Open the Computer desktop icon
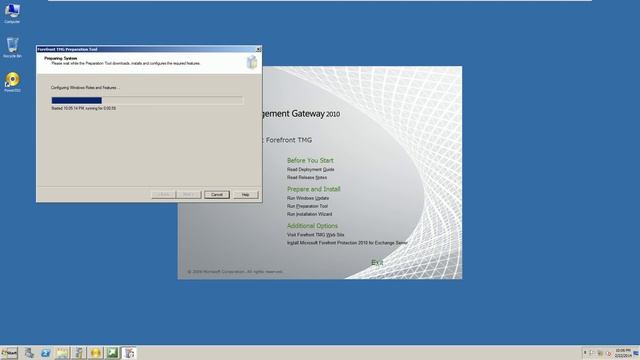This screenshot has width=640, height=360. coord(12,13)
